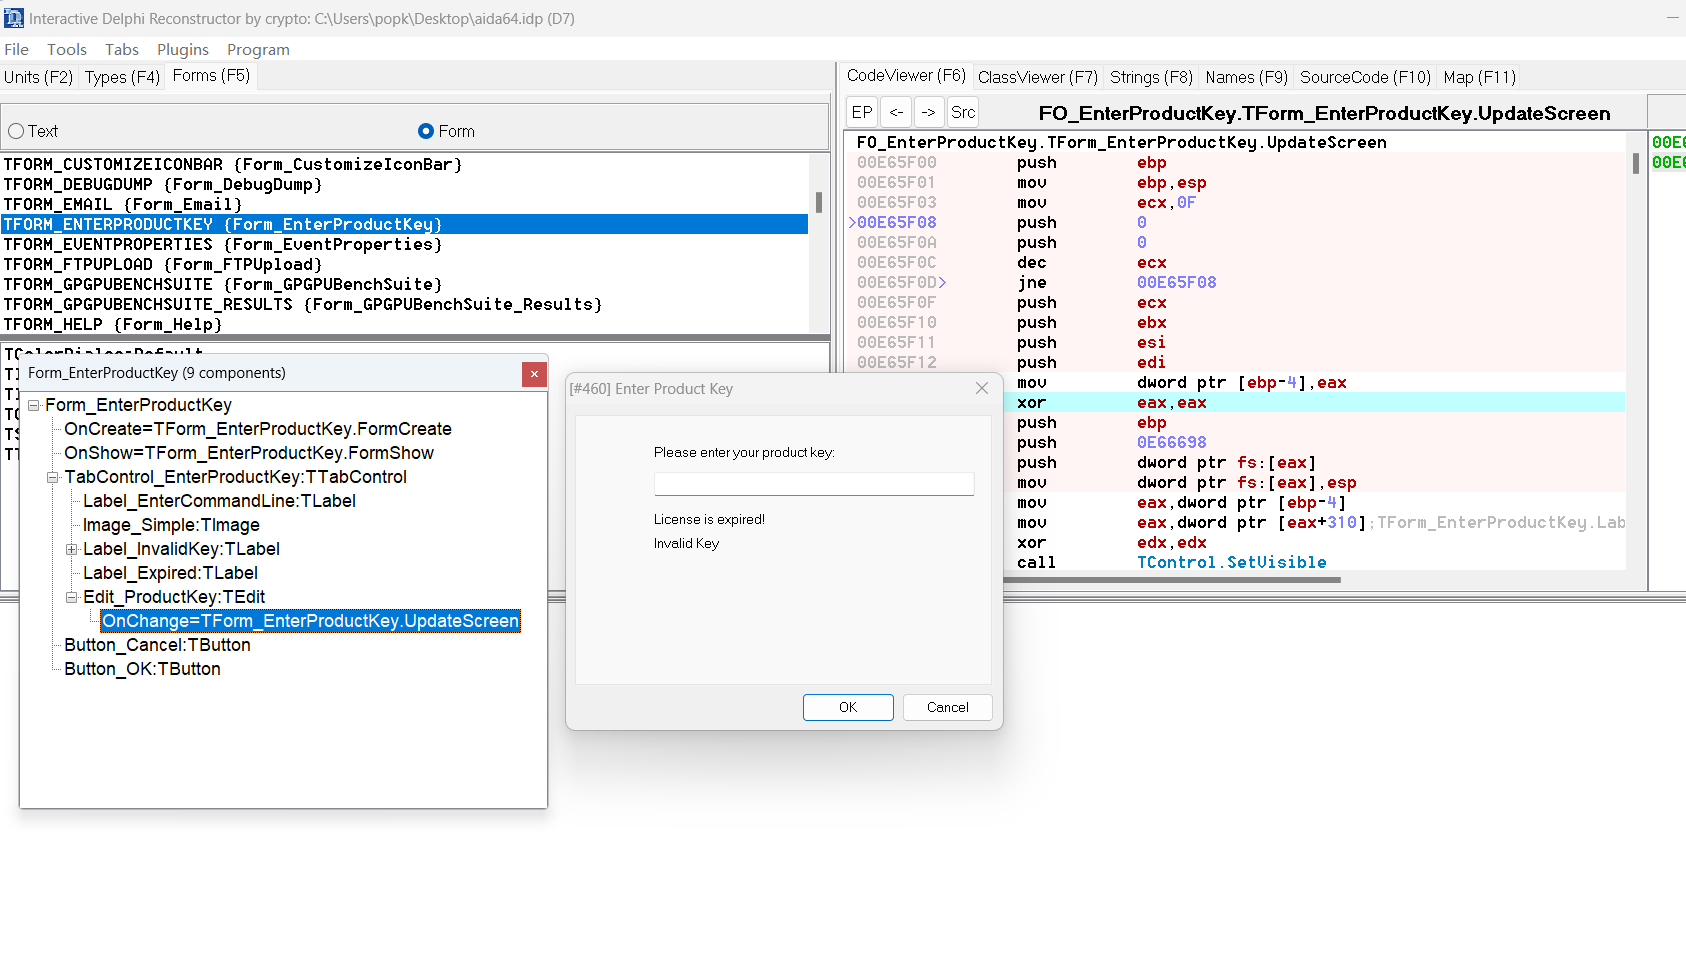Switch to the Types (F4) tab
Viewport: 1686px width, 972px height.
pos(122,77)
